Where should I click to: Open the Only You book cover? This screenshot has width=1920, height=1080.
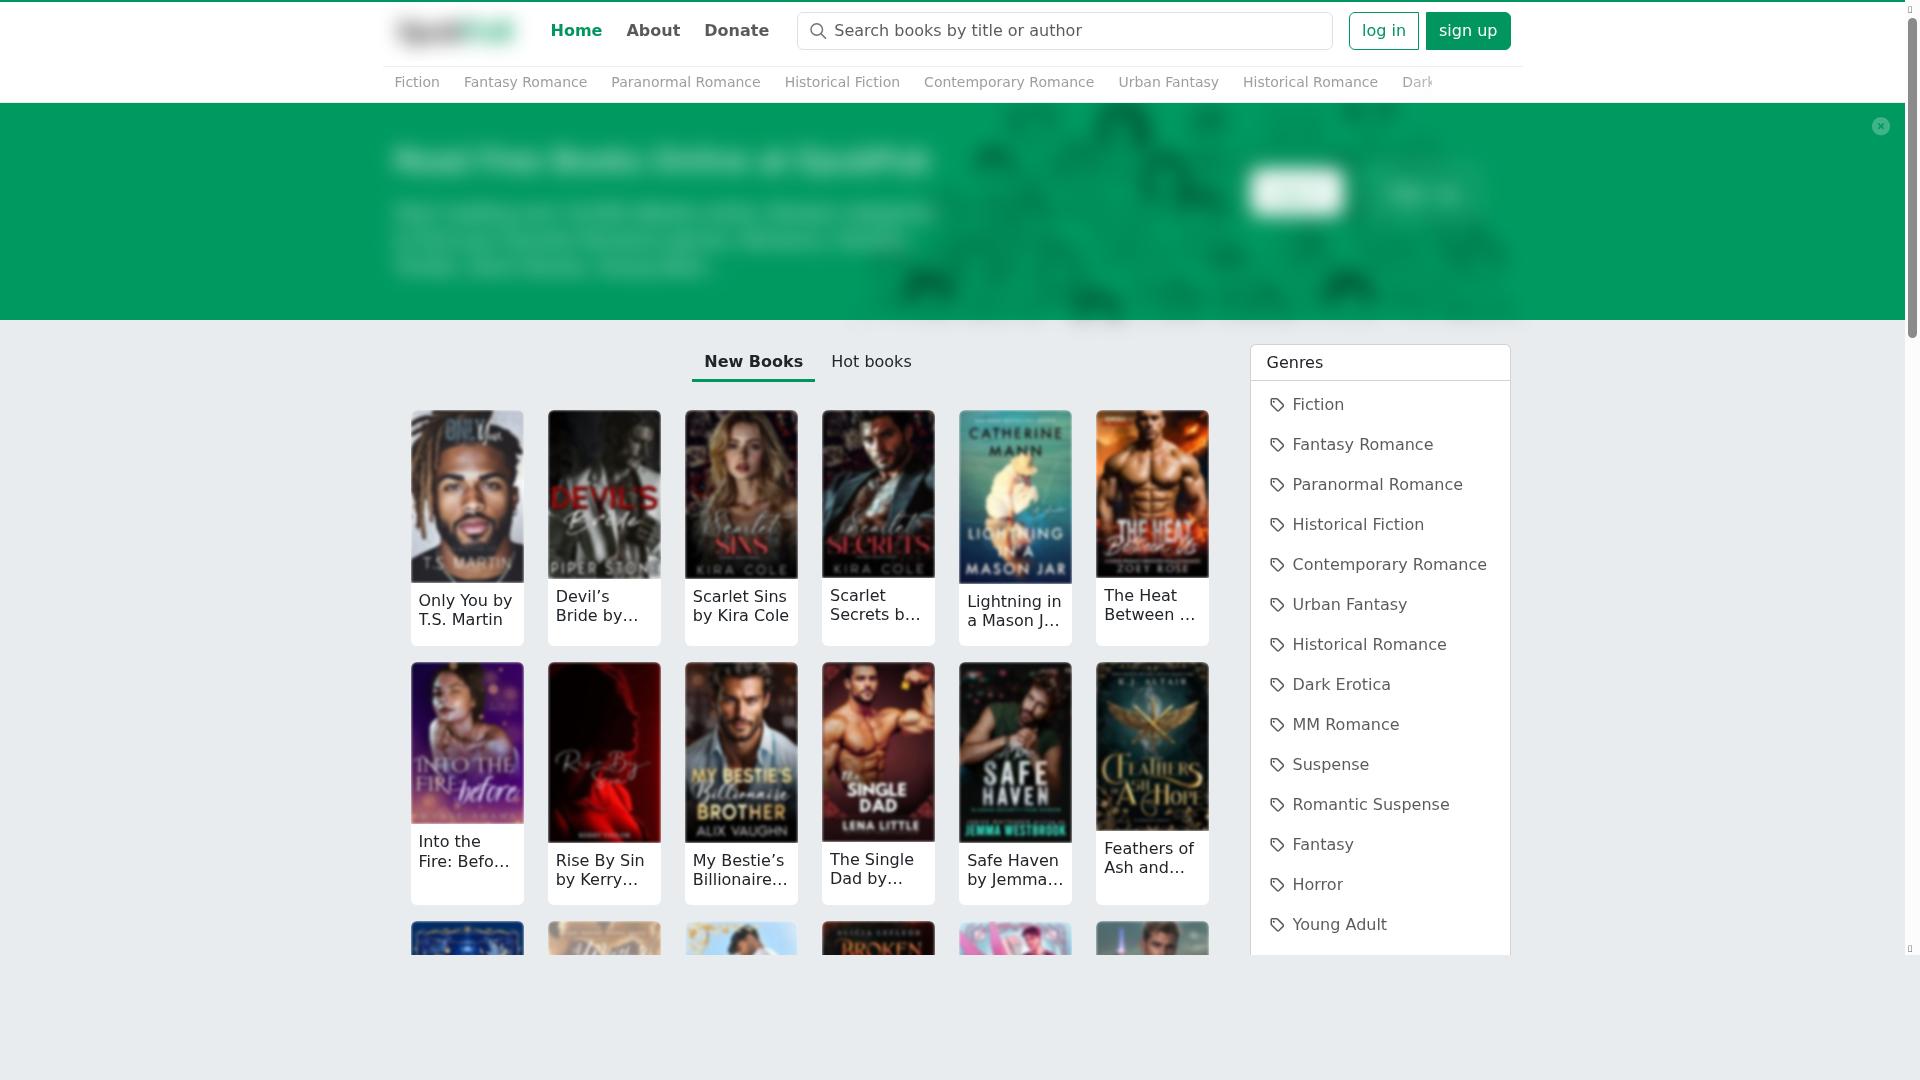click(467, 497)
